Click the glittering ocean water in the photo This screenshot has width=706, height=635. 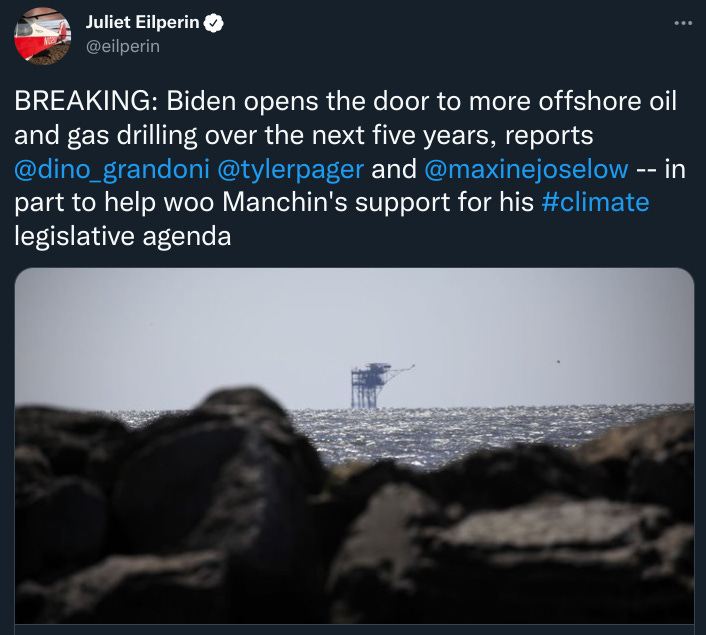[450, 432]
